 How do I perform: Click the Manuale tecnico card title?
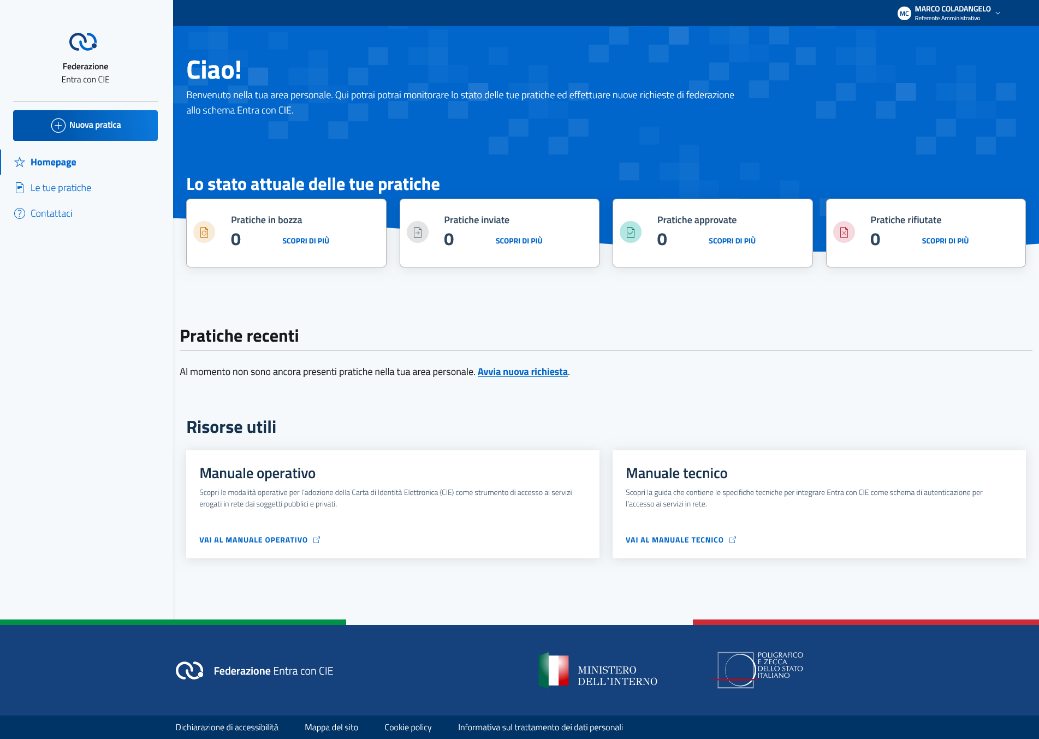(677, 473)
